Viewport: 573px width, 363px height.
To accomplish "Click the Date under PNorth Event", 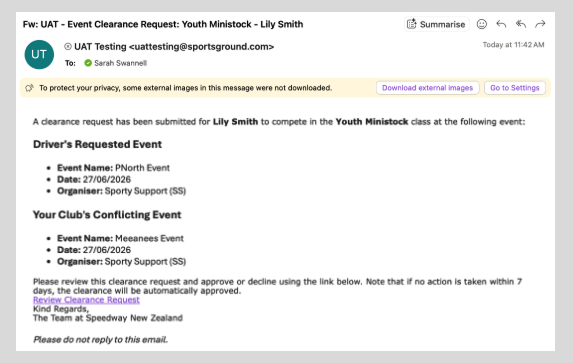I will [94, 179].
